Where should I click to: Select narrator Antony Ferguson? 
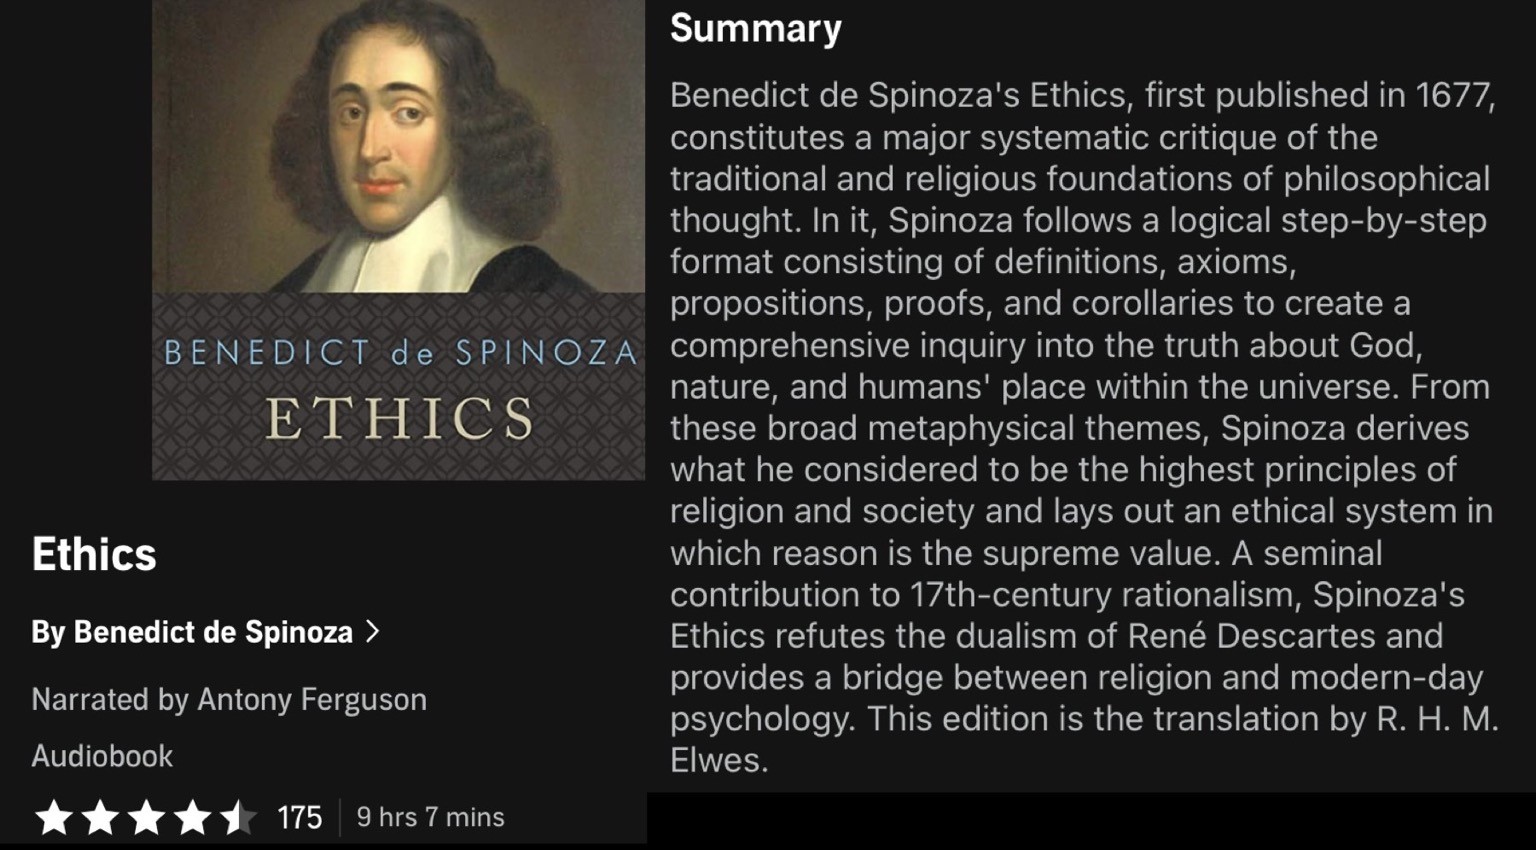(x=312, y=699)
